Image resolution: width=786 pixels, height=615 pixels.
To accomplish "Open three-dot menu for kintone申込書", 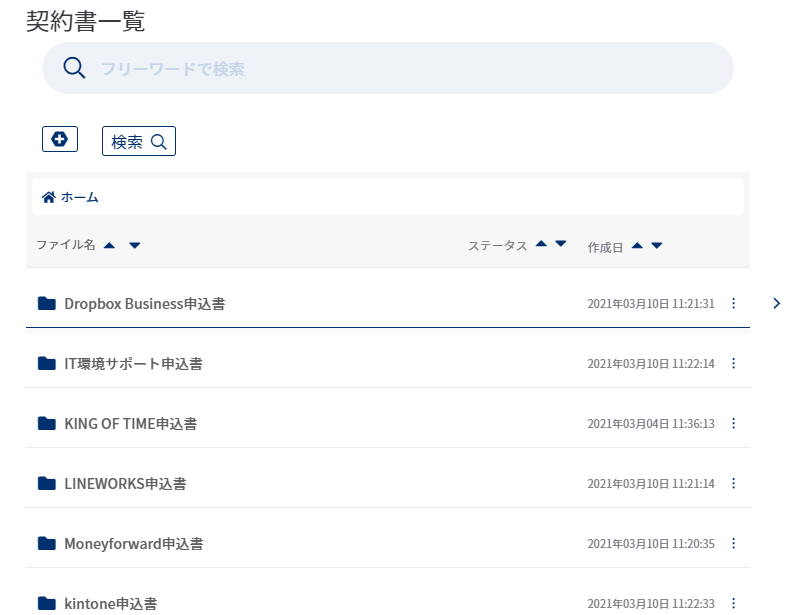I will click(733, 603).
